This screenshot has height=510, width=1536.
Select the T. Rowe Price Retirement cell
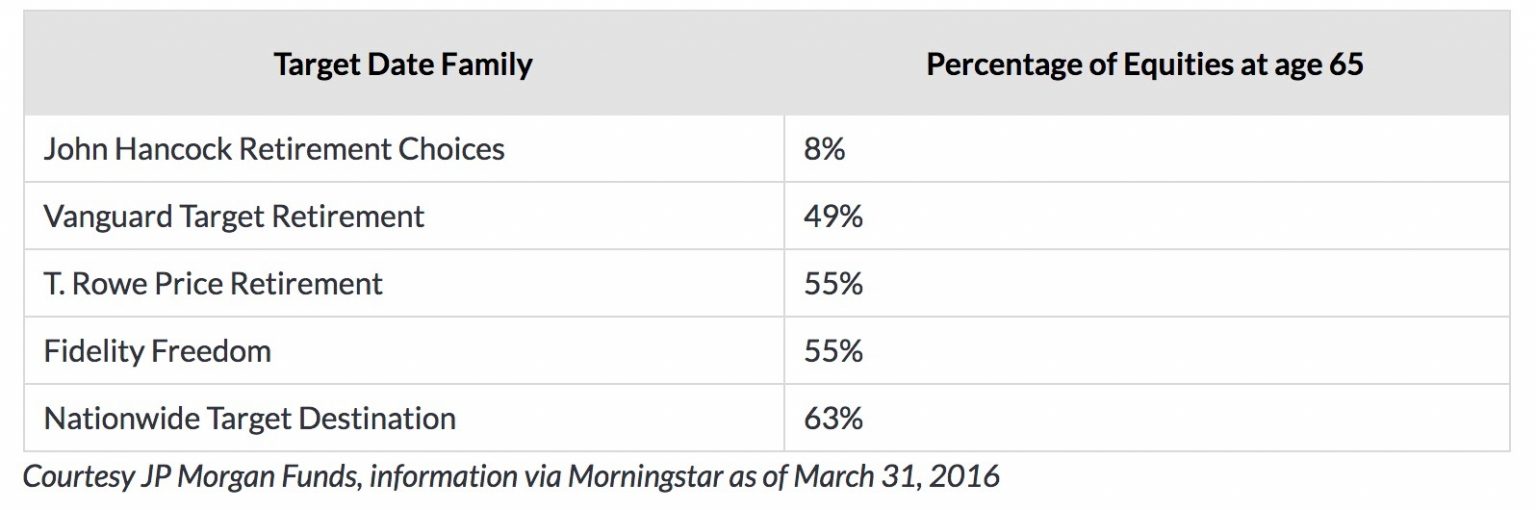pos(213,284)
